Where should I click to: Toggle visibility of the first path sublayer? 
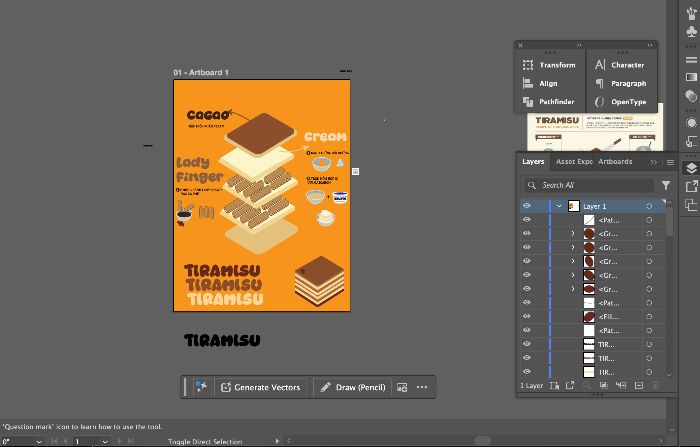pyautogui.click(x=527, y=220)
